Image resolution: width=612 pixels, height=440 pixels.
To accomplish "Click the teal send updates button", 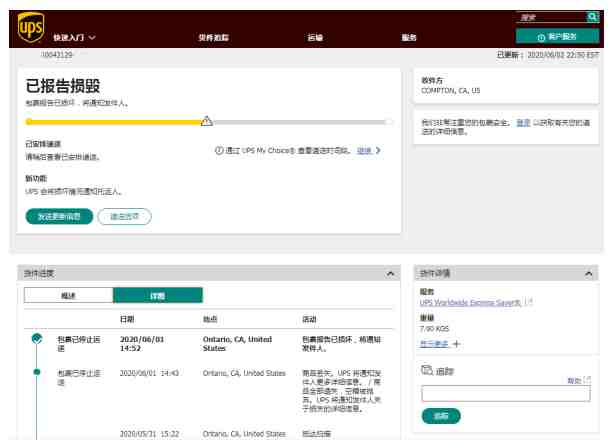I will click(59, 217).
